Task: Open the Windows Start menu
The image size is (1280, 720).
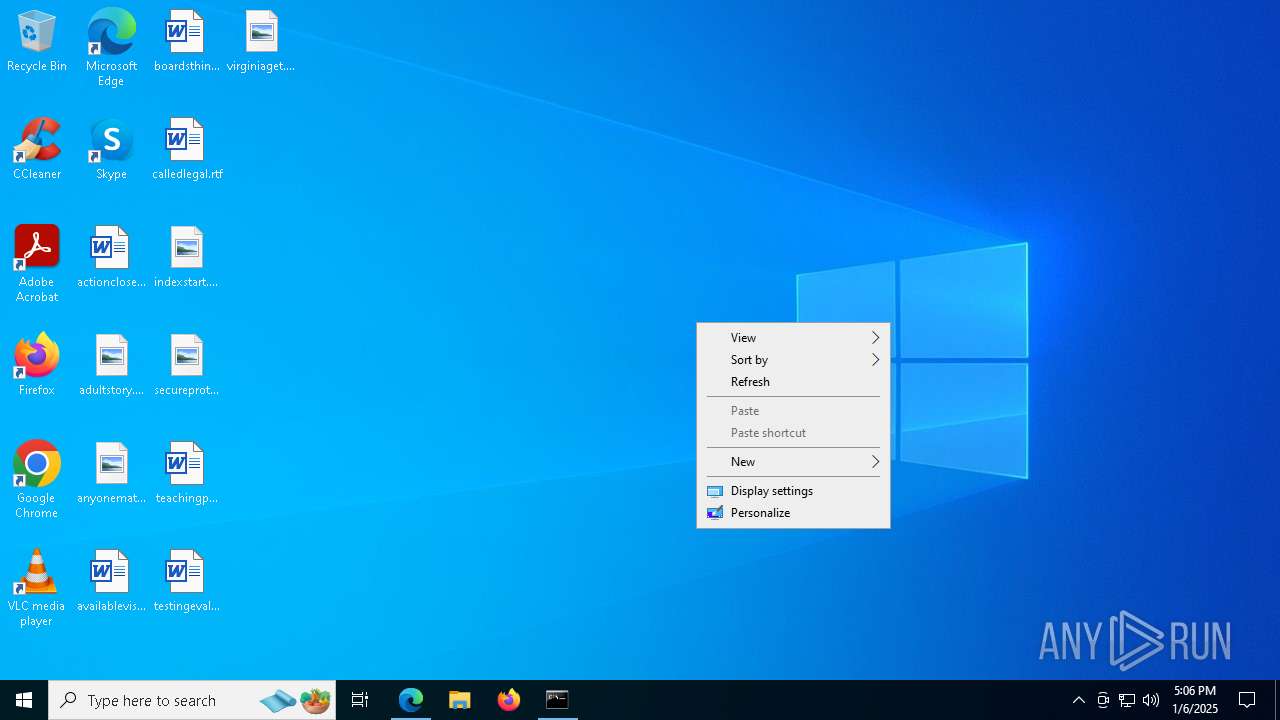Action: [24, 700]
